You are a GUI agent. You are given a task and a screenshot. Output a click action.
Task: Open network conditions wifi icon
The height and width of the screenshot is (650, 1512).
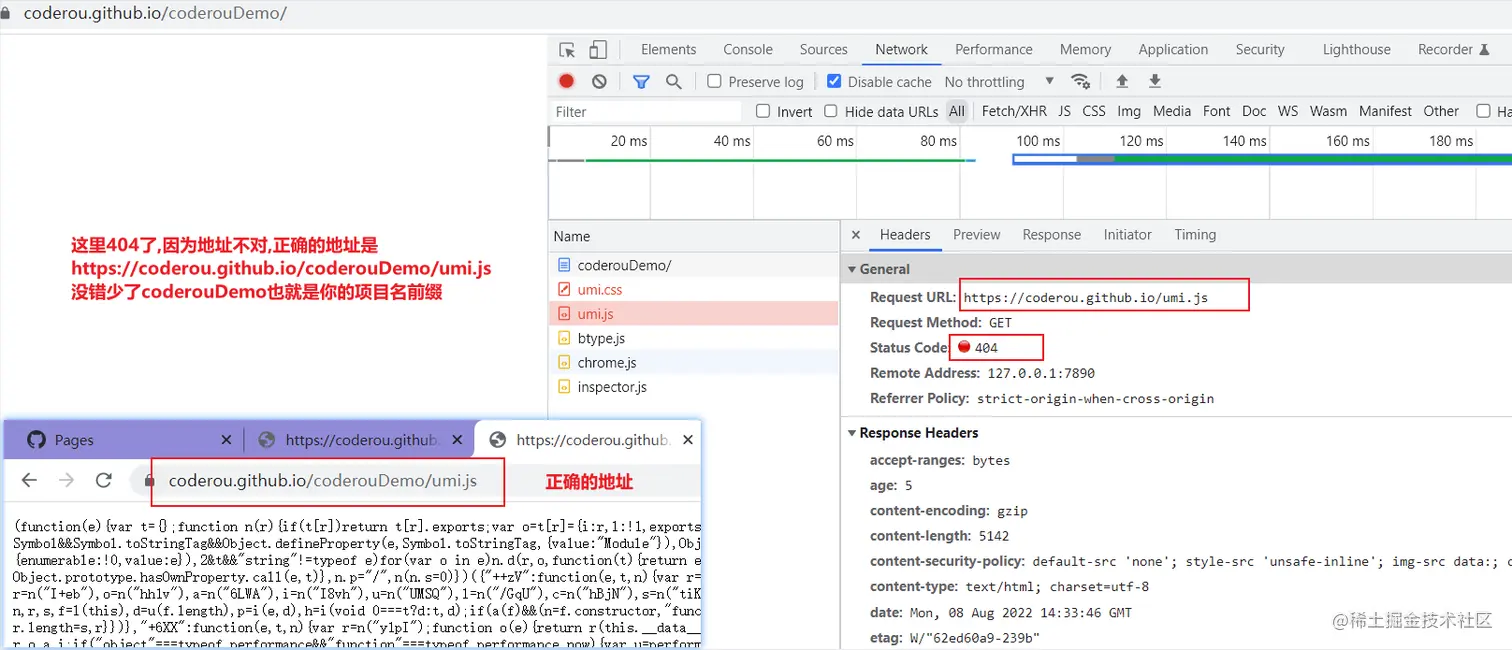tap(1080, 81)
